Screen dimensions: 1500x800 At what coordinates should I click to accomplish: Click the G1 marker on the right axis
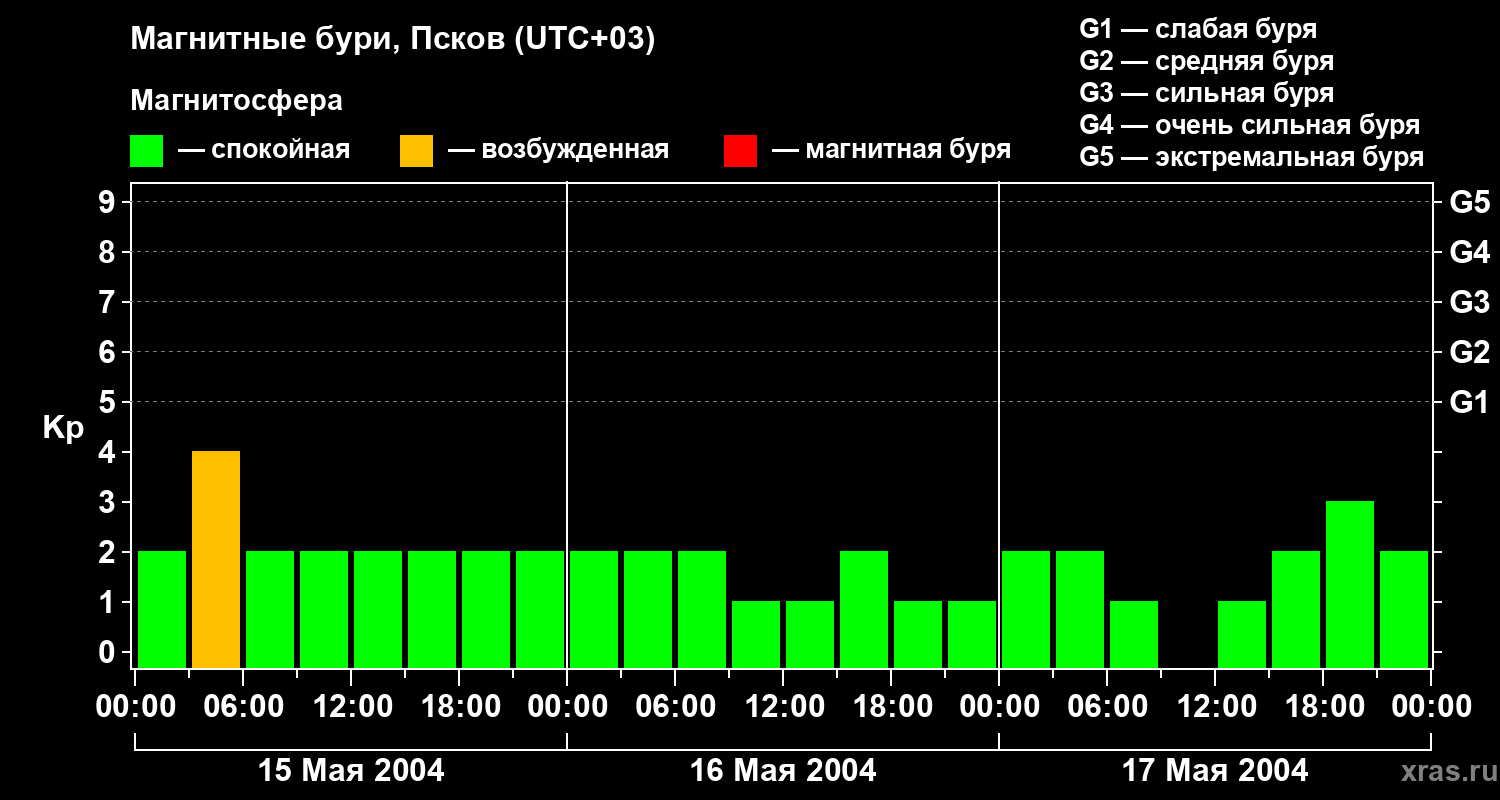1469,403
